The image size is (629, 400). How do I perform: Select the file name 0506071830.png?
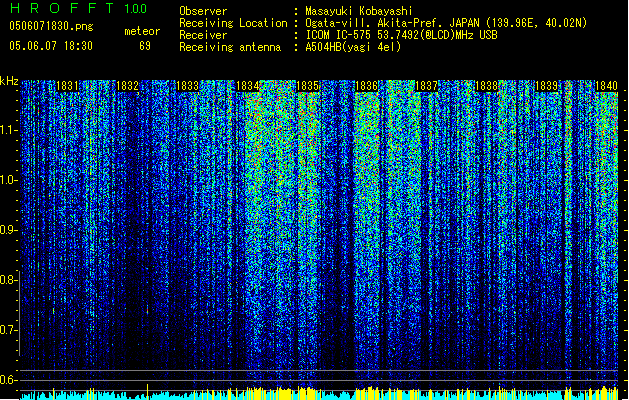pos(51,26)
